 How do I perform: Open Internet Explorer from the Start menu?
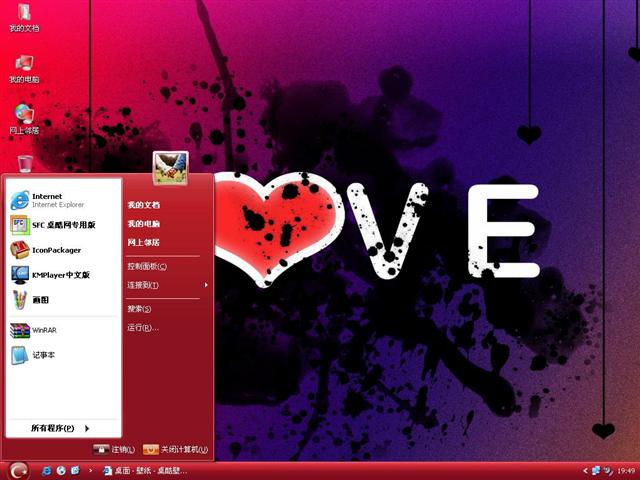click(x=64, y=200)
